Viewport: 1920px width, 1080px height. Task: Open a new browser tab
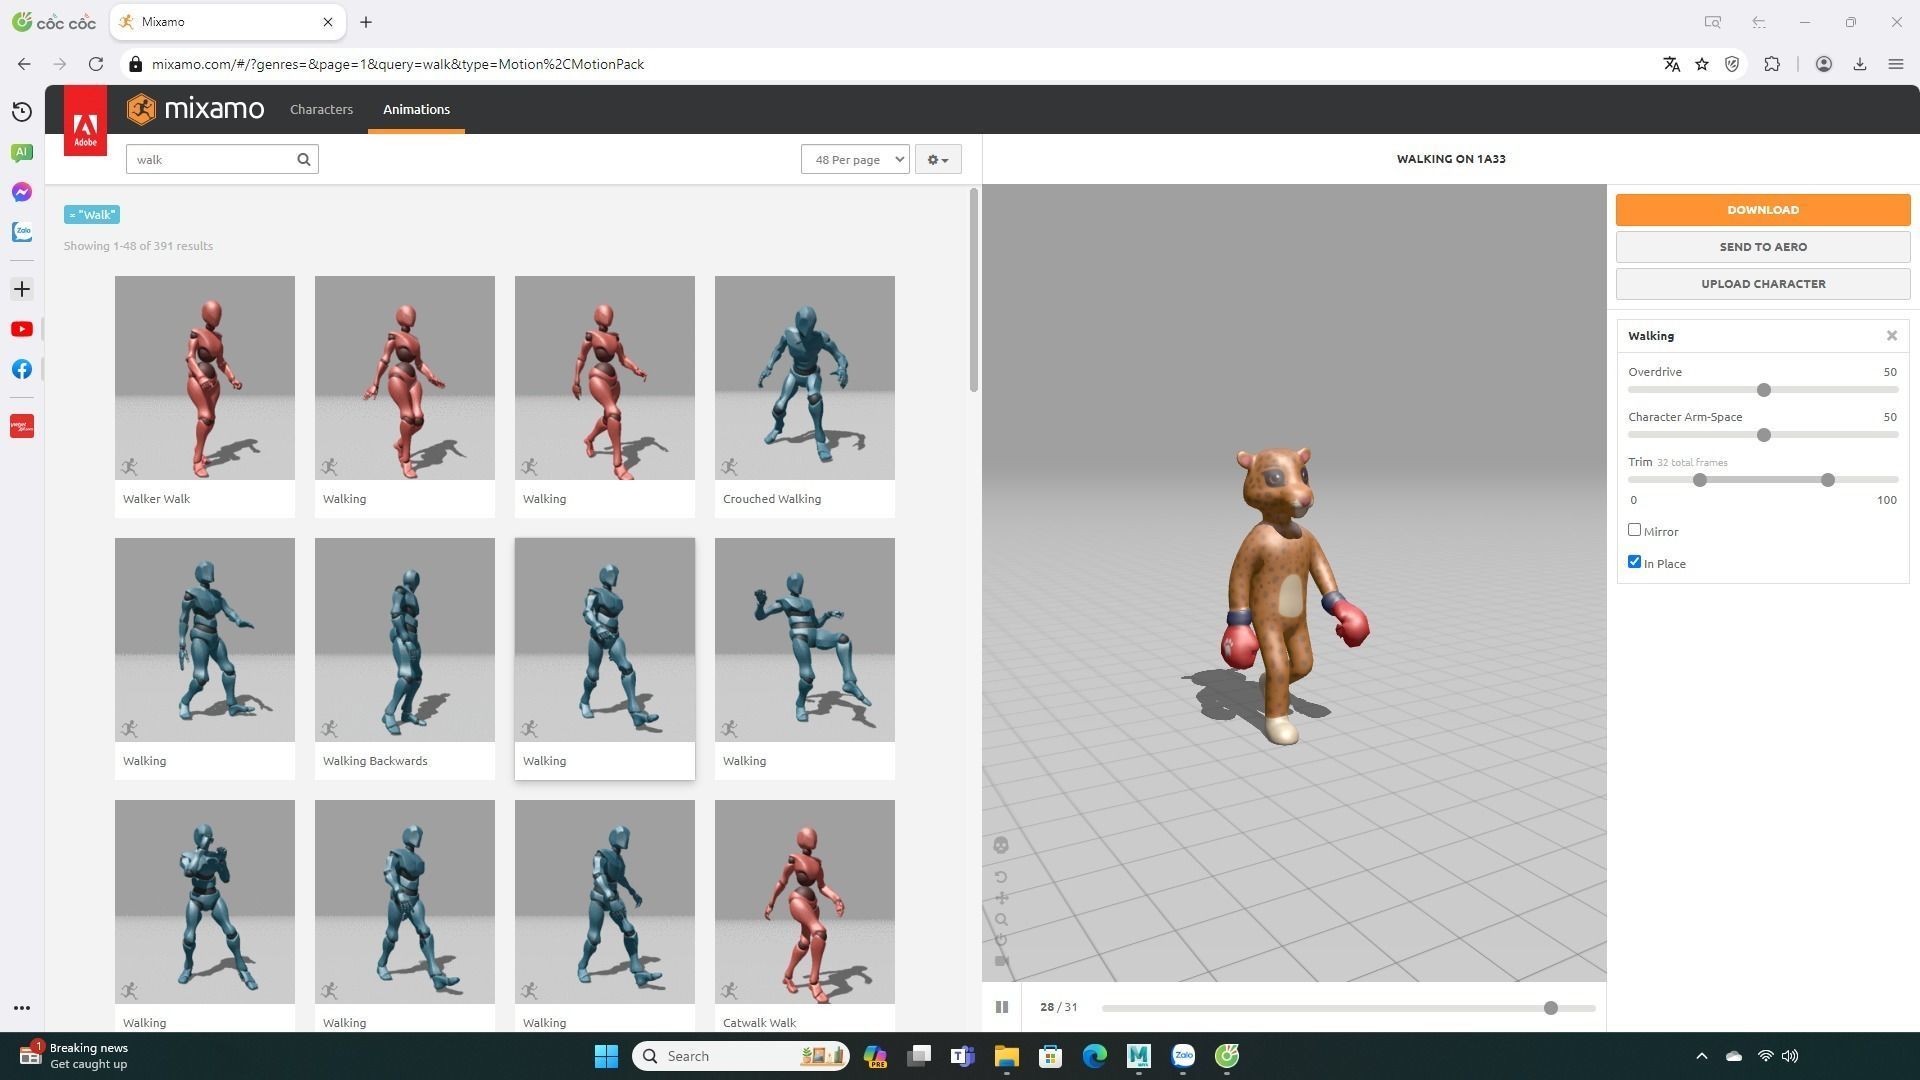tap(366, 22)
